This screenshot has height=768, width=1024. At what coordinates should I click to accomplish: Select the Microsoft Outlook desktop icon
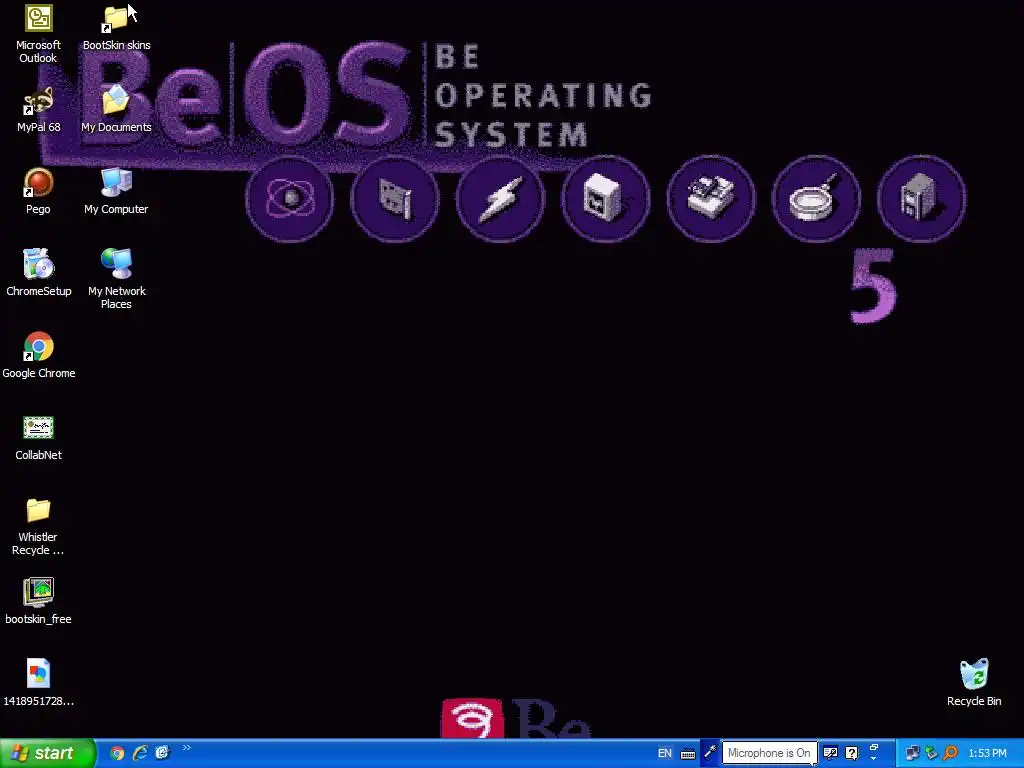39,34
